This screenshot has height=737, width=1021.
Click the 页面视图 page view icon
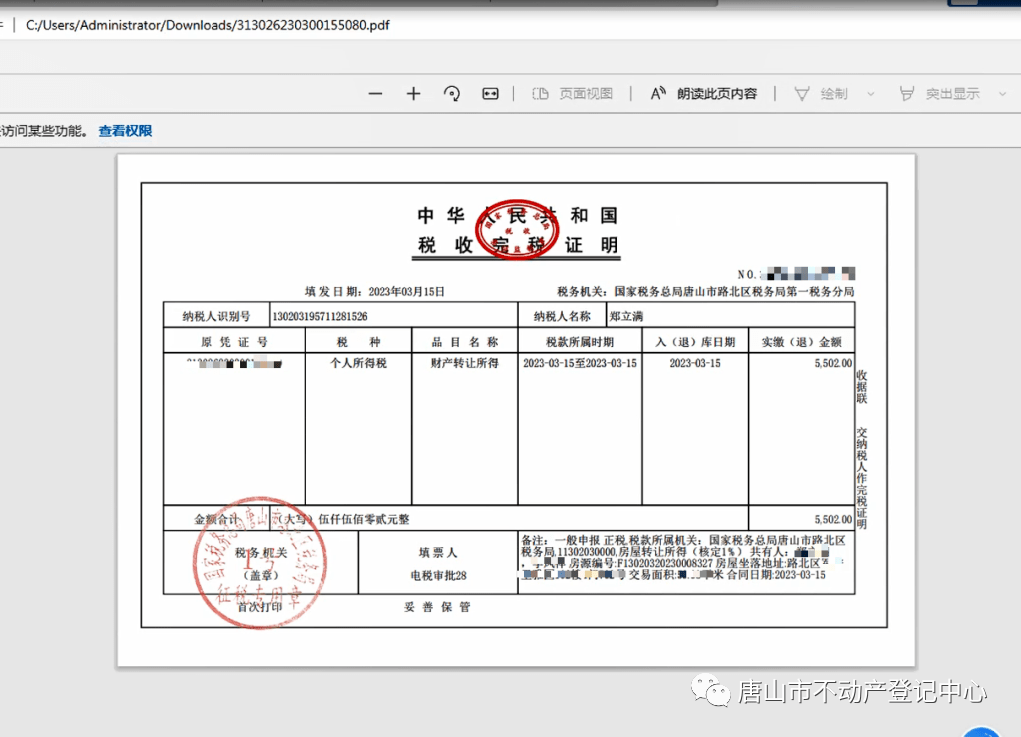[539, 93]
